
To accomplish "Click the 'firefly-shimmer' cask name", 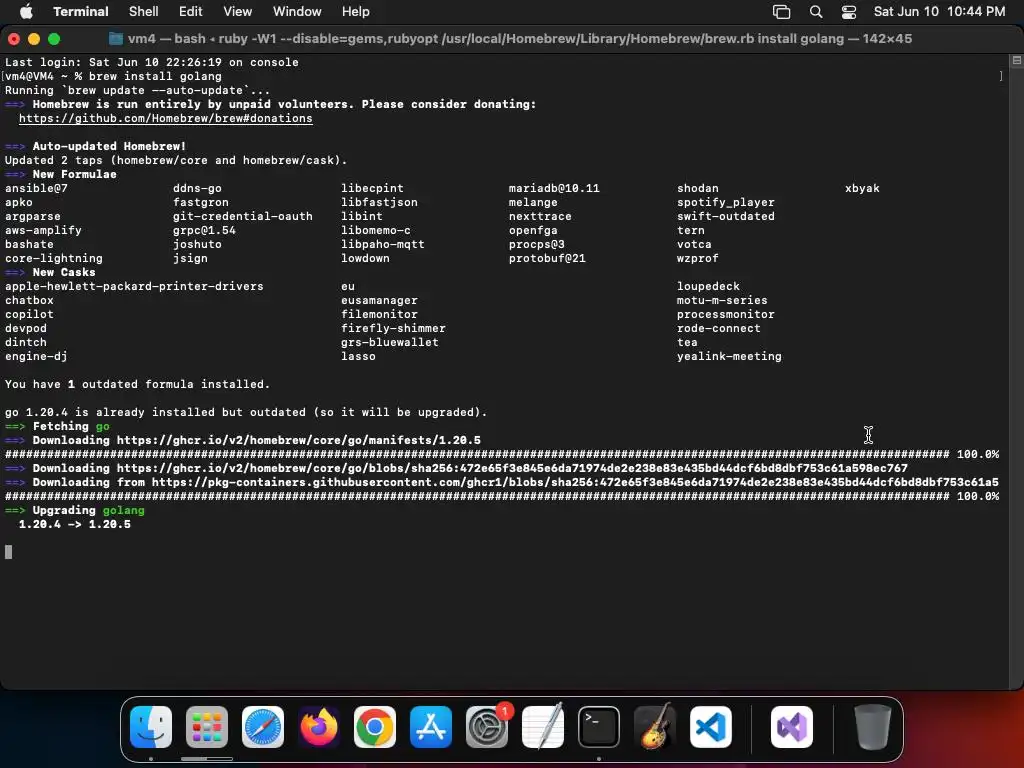I will pos(393,328).
